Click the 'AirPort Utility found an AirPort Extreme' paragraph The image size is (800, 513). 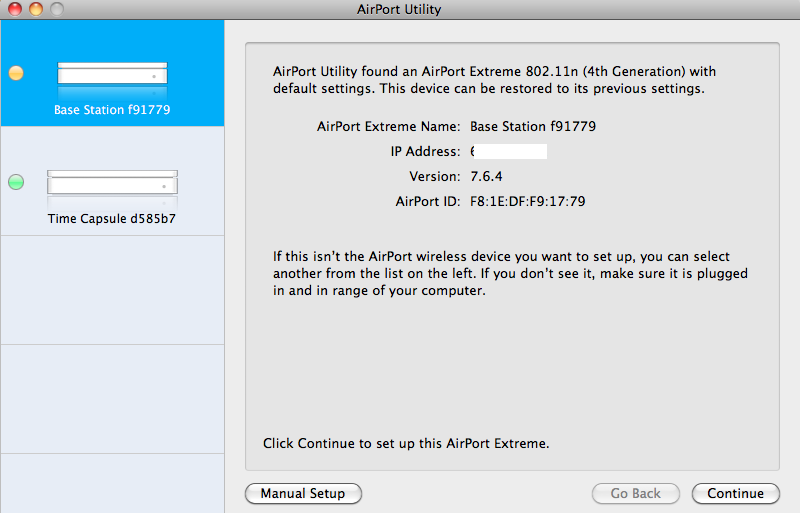click(494, 80)
